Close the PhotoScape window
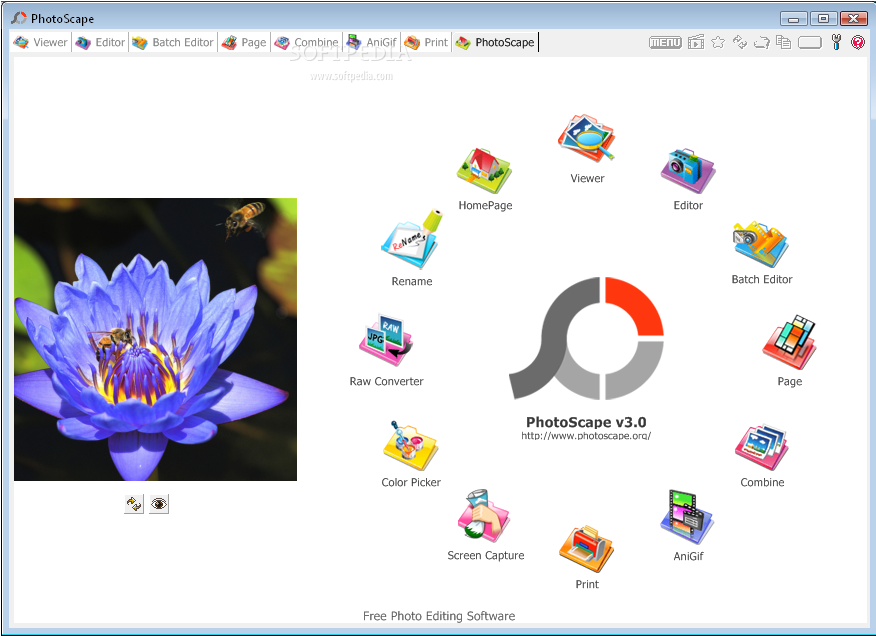This screenshot has width=876, height=636. 853,19
